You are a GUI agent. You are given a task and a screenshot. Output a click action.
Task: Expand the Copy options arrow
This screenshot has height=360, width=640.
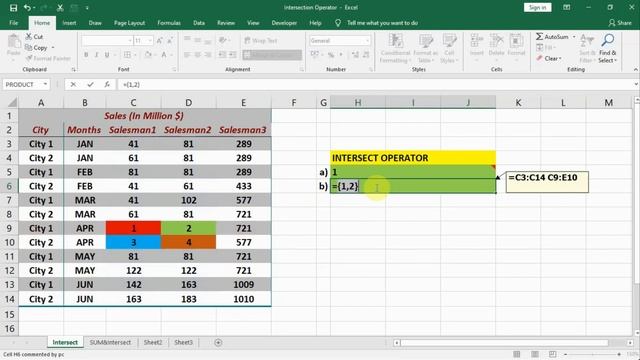(x=53, y=48)
